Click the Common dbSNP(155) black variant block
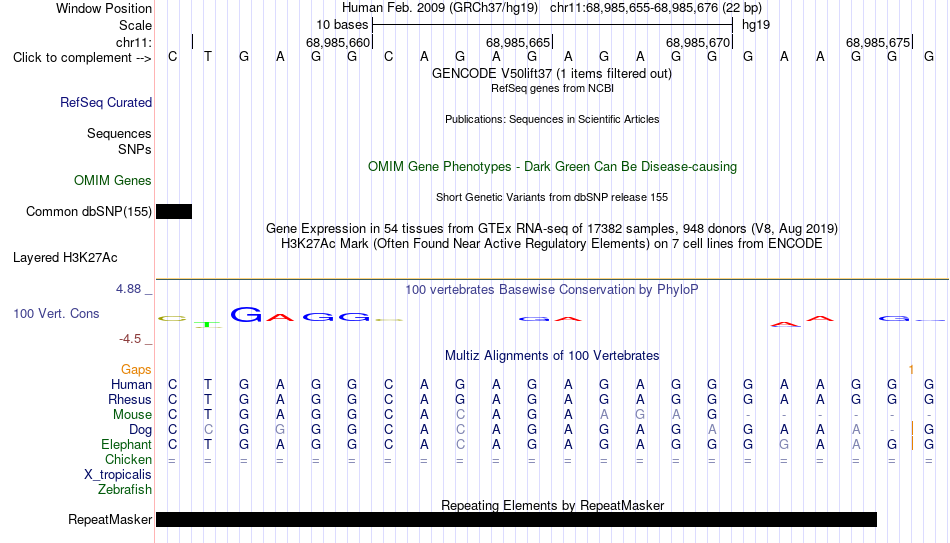The width and height of the screenshot is (950, 543). [x=174, y=212]
